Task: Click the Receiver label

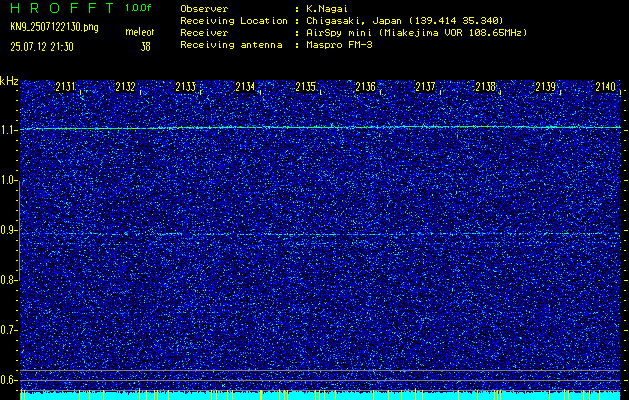Action: tap(204, 33)
